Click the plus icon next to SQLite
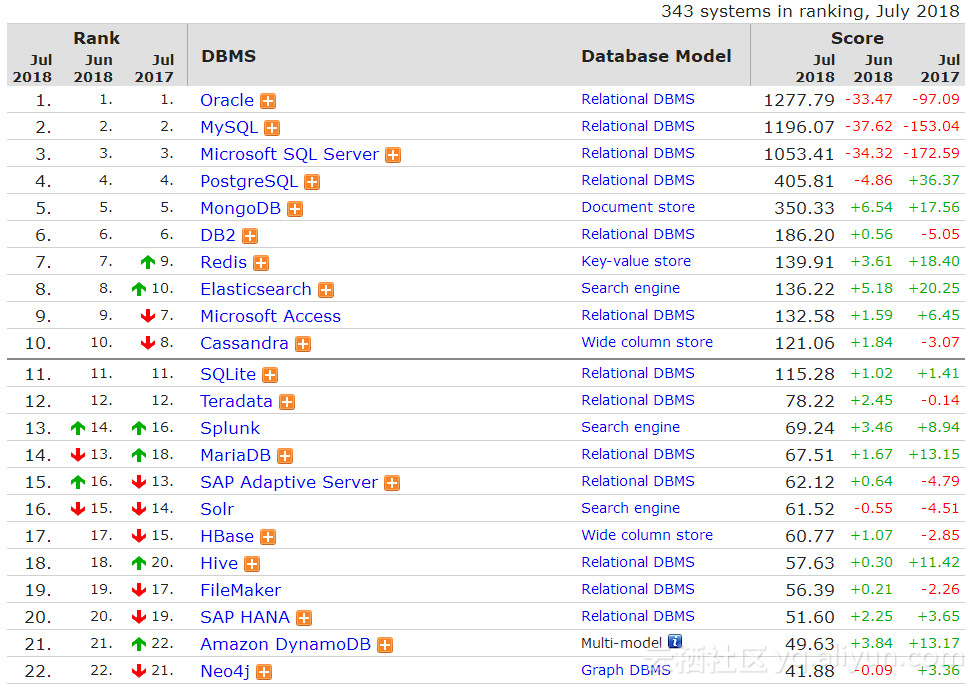976x685 pixels. [x=270, y=375]
